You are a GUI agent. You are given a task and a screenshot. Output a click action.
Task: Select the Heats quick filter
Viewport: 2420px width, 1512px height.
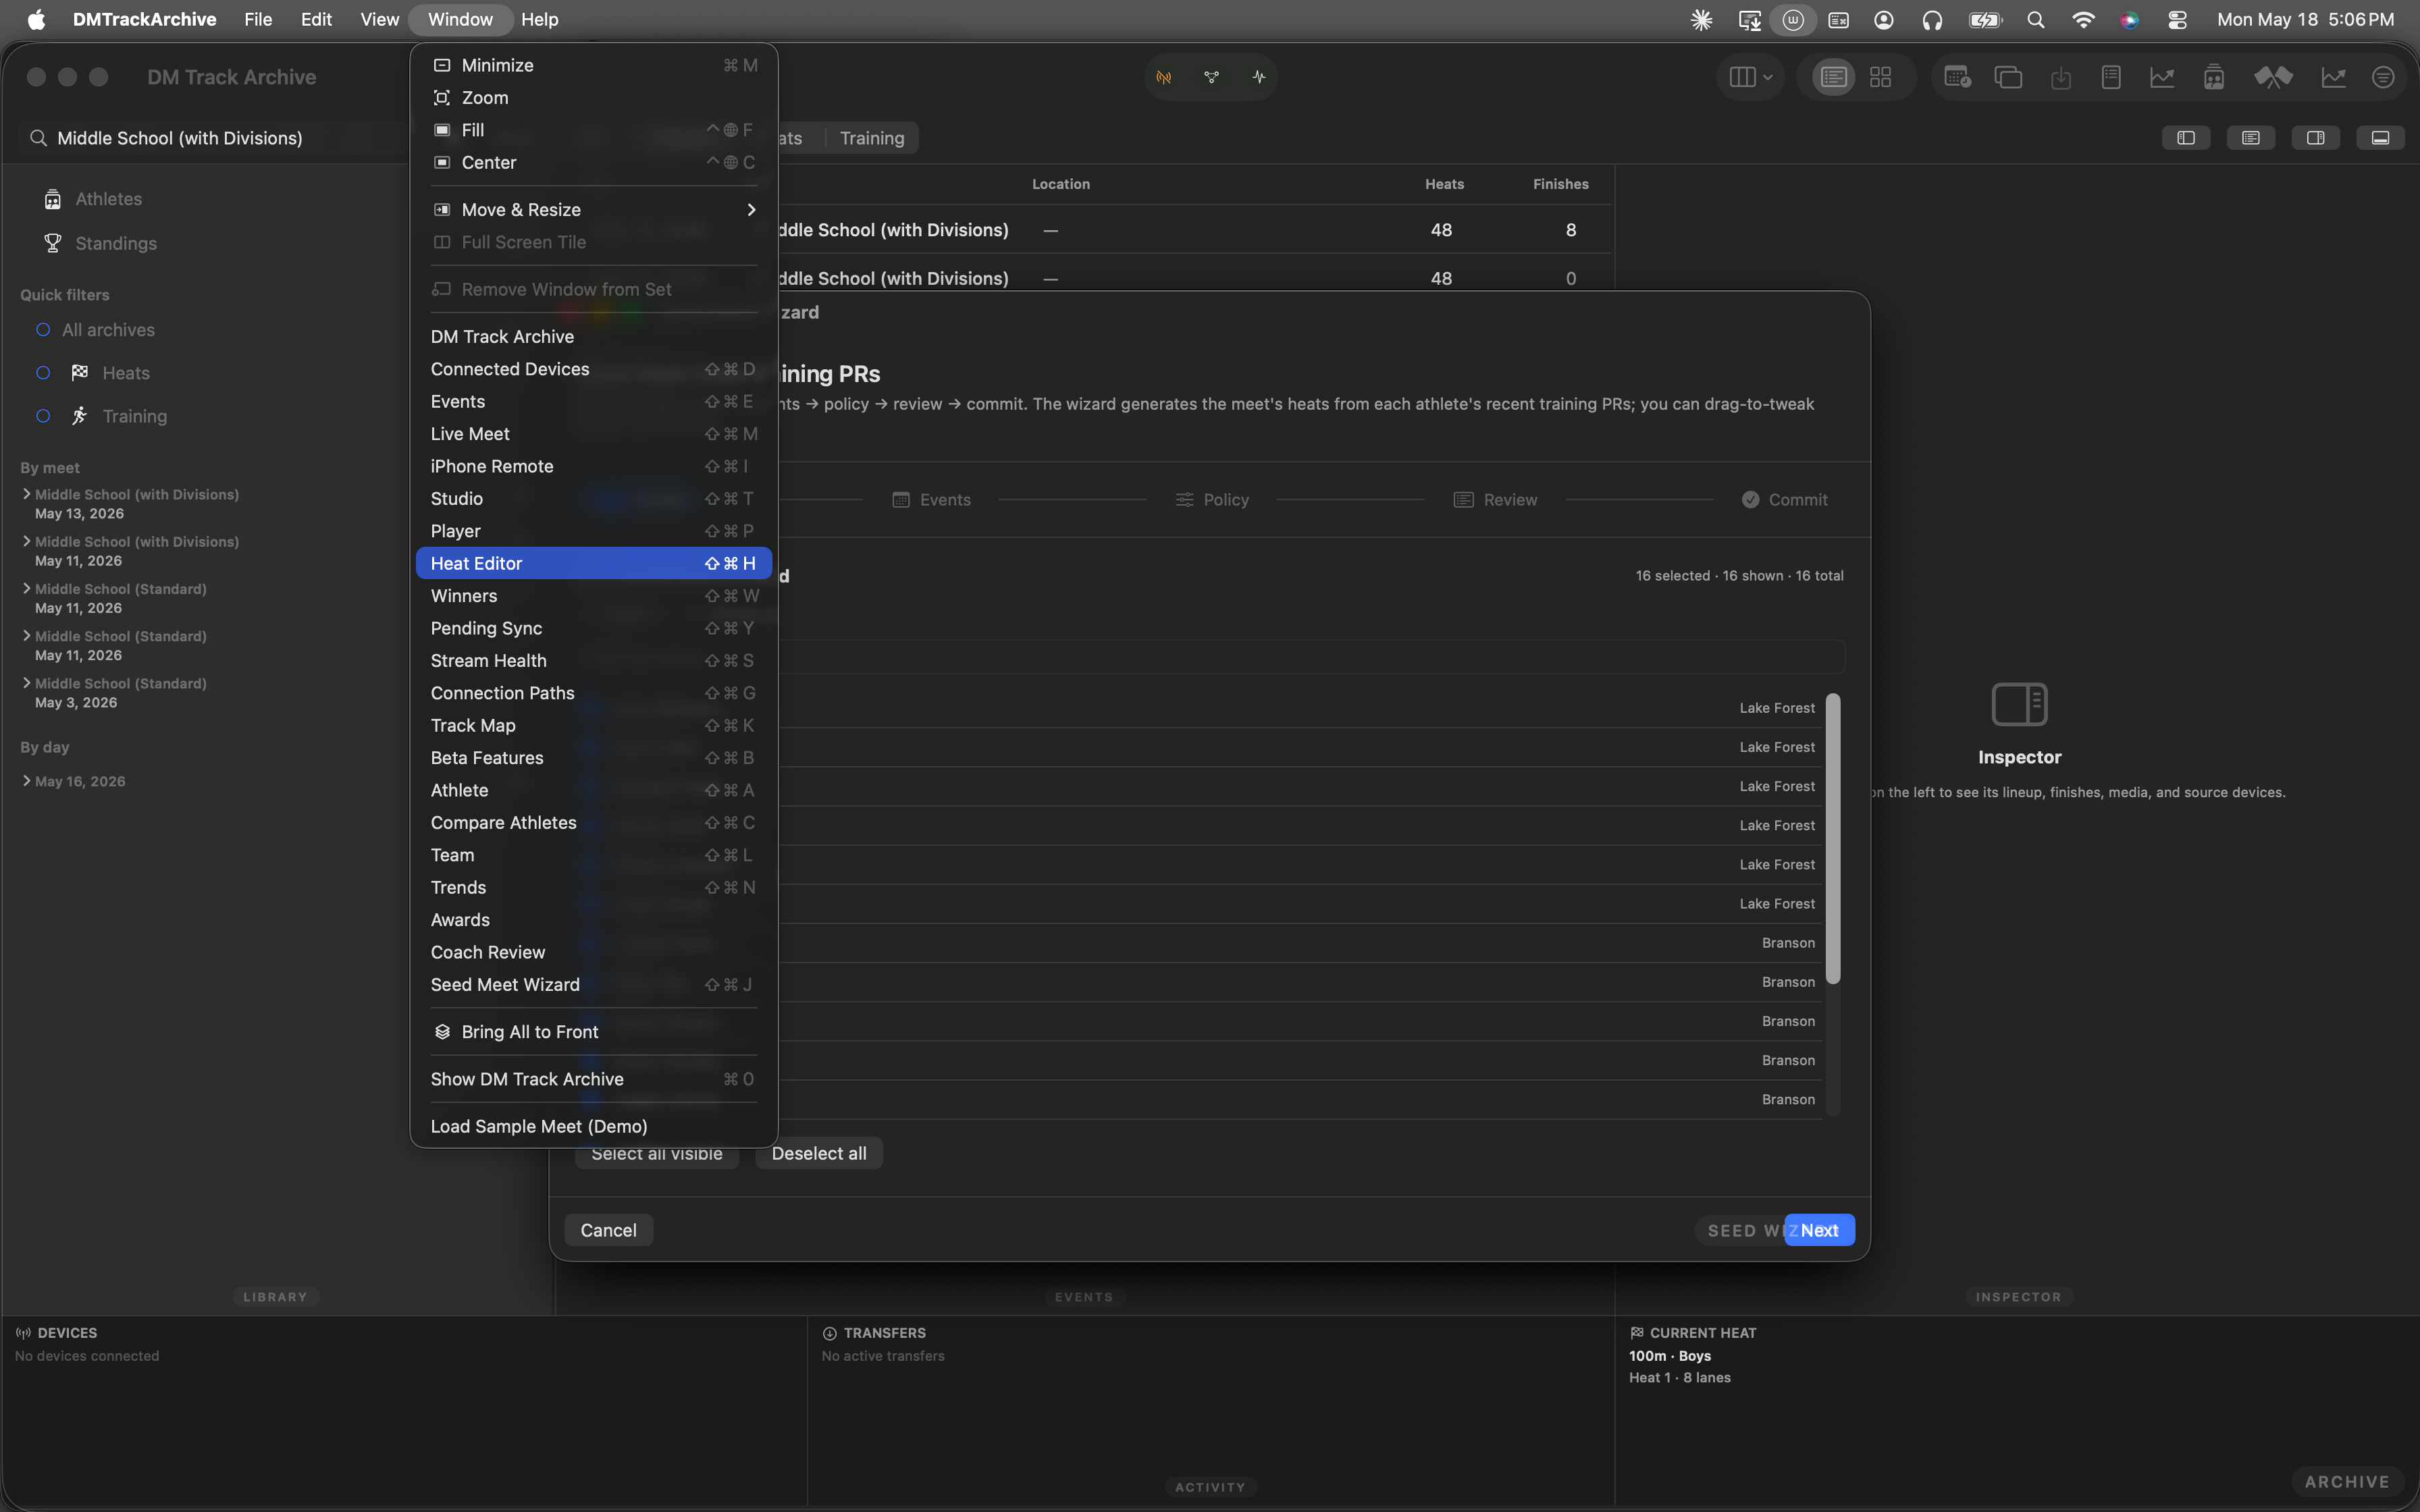pos(93,373)
